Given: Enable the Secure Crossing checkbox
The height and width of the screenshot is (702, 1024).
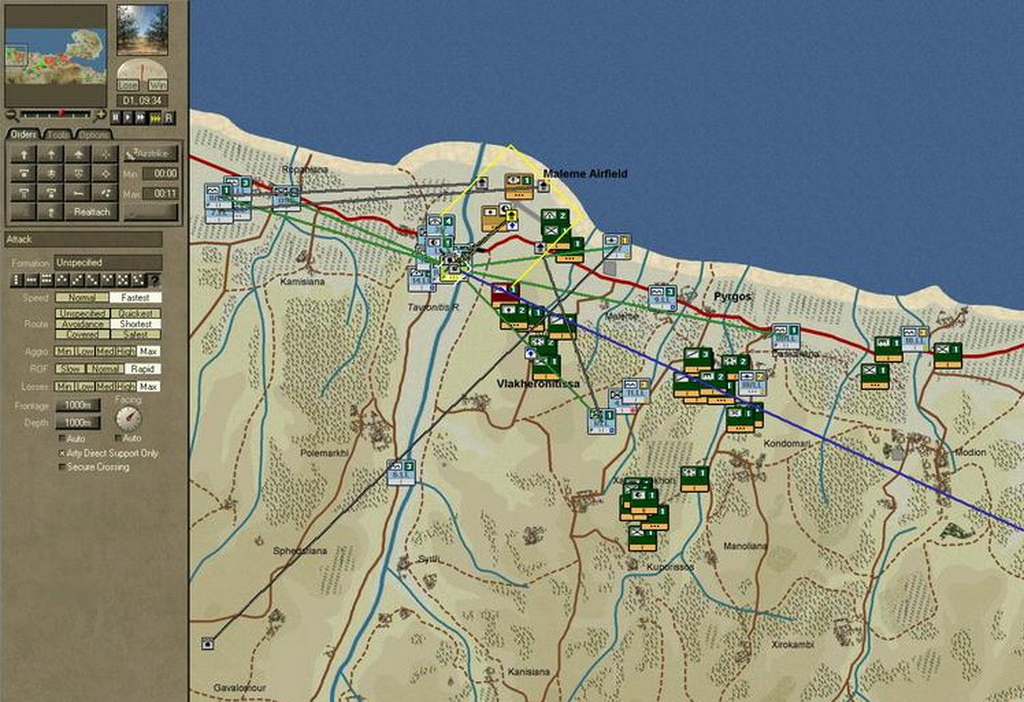Looking at the screenshot, I should pyautogui.click(x=61, y=467).
